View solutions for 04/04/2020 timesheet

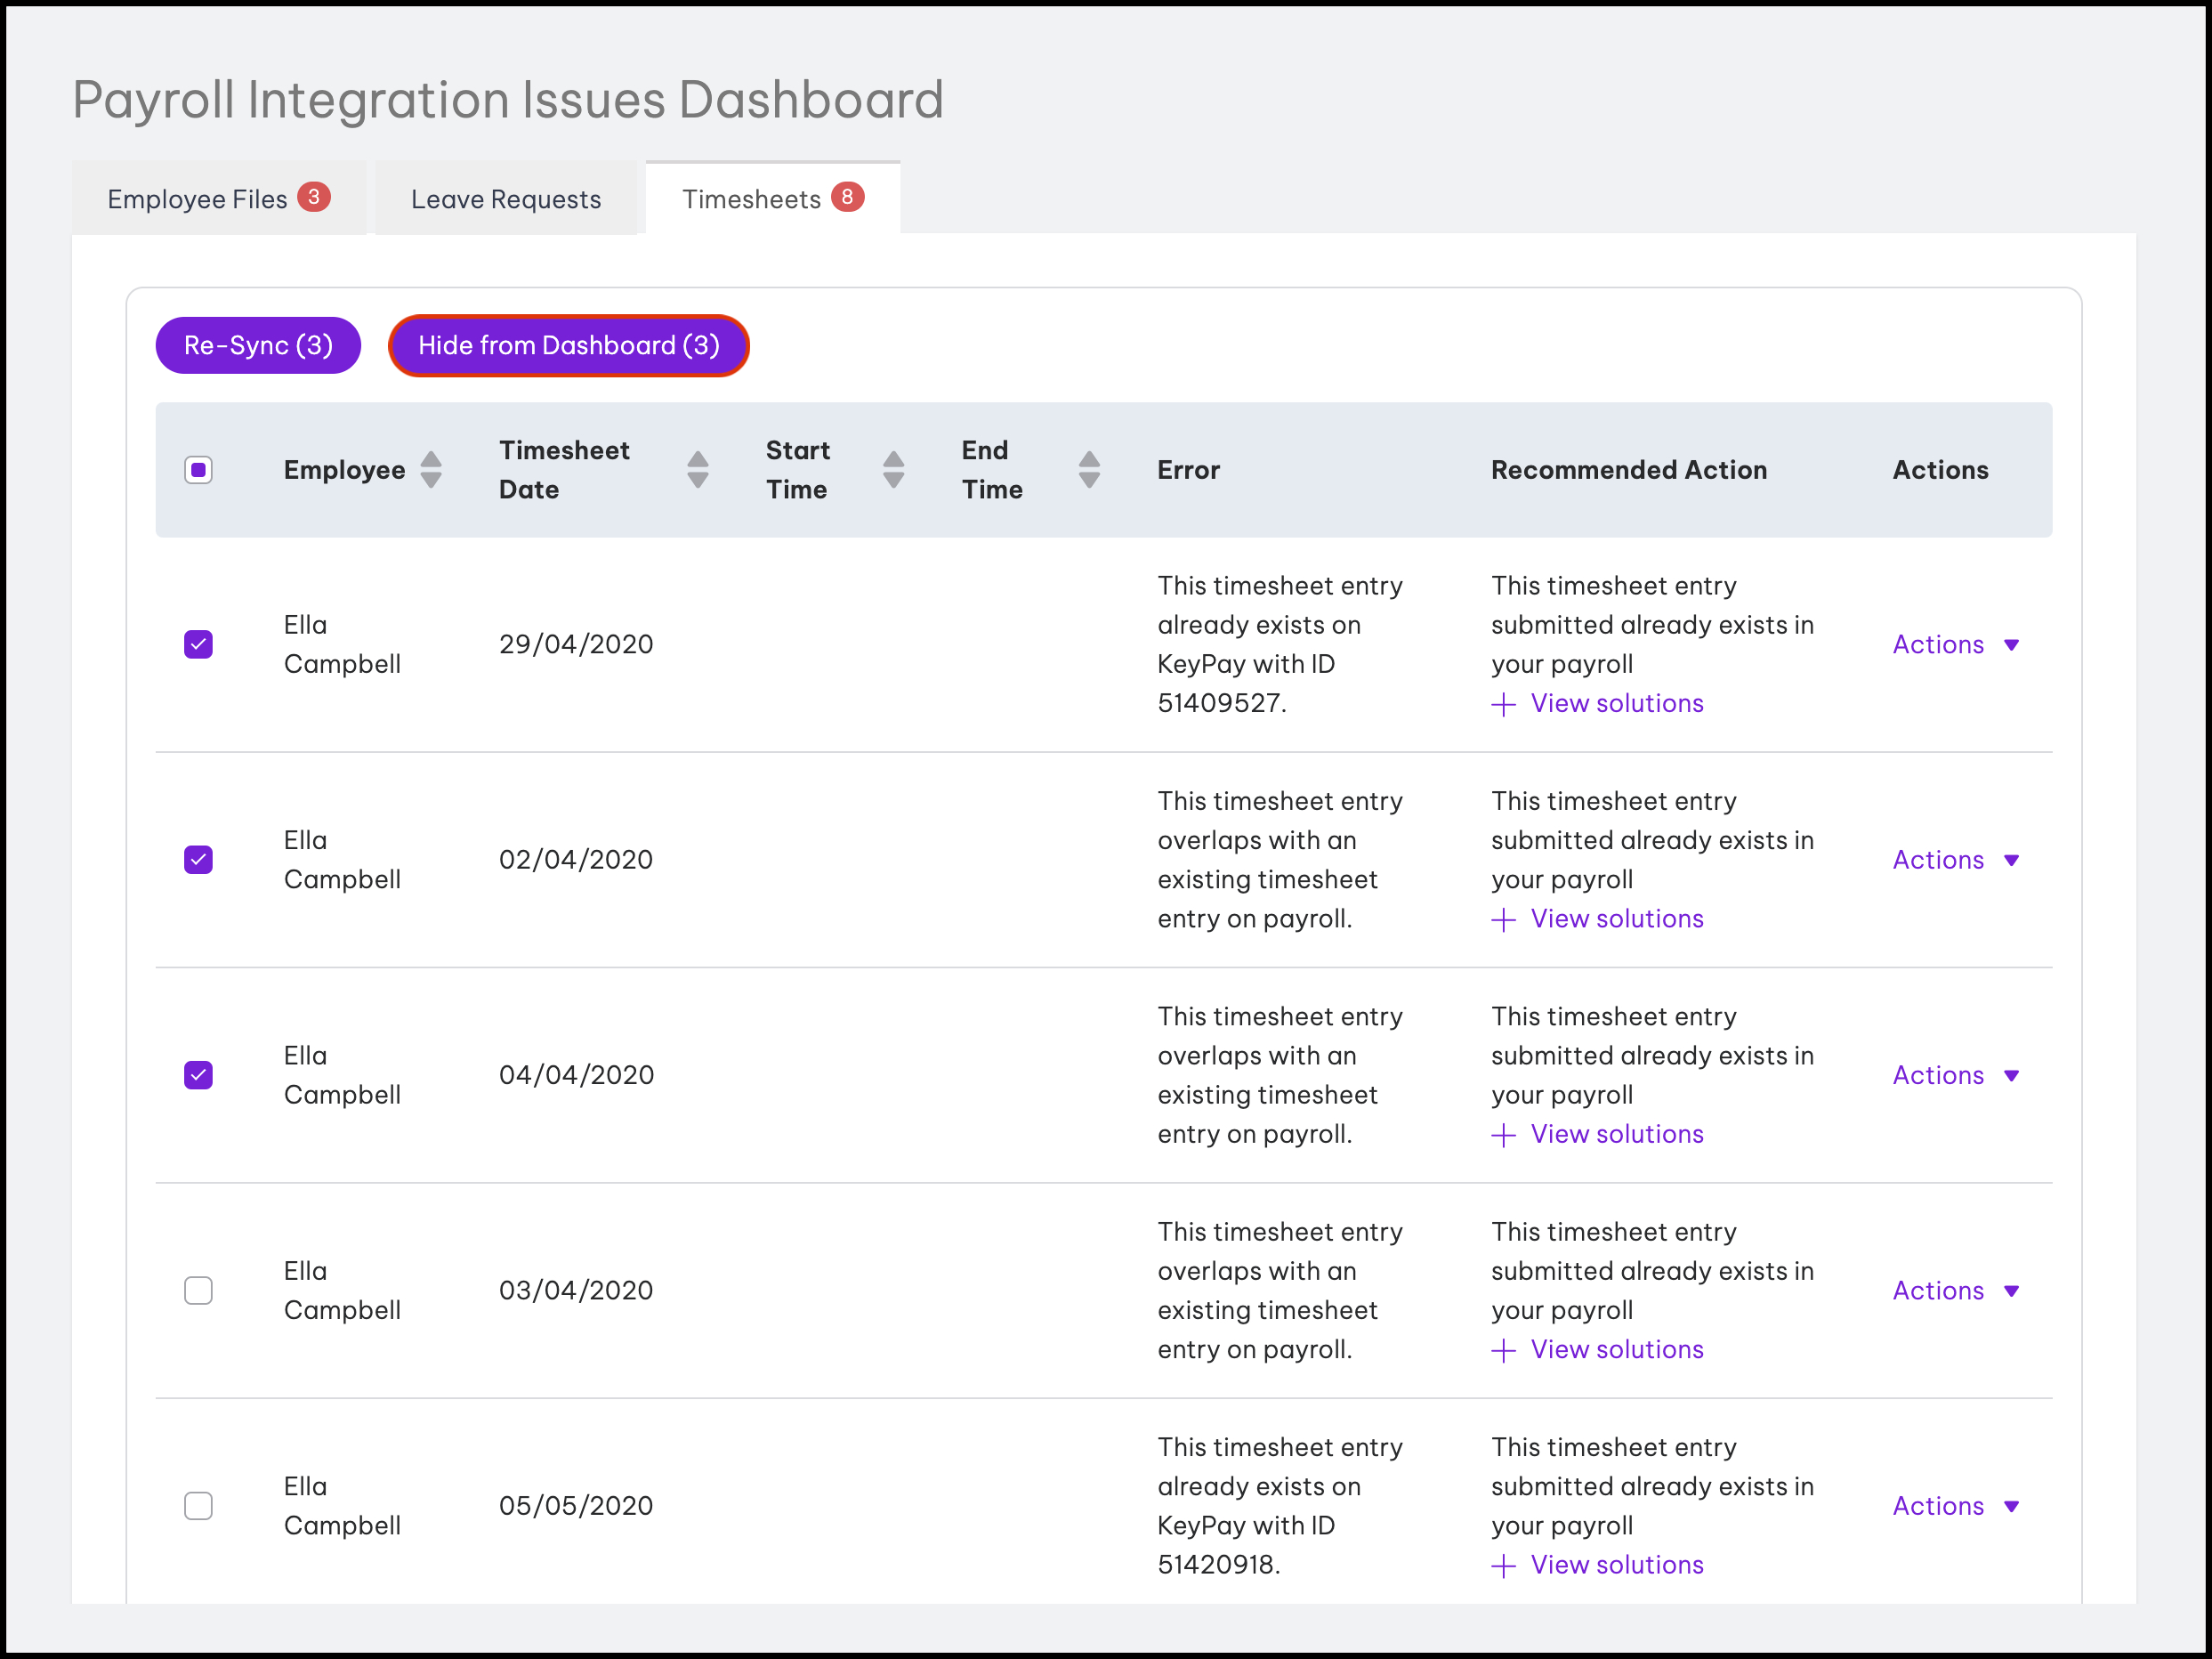(x=1616, y=1134)
